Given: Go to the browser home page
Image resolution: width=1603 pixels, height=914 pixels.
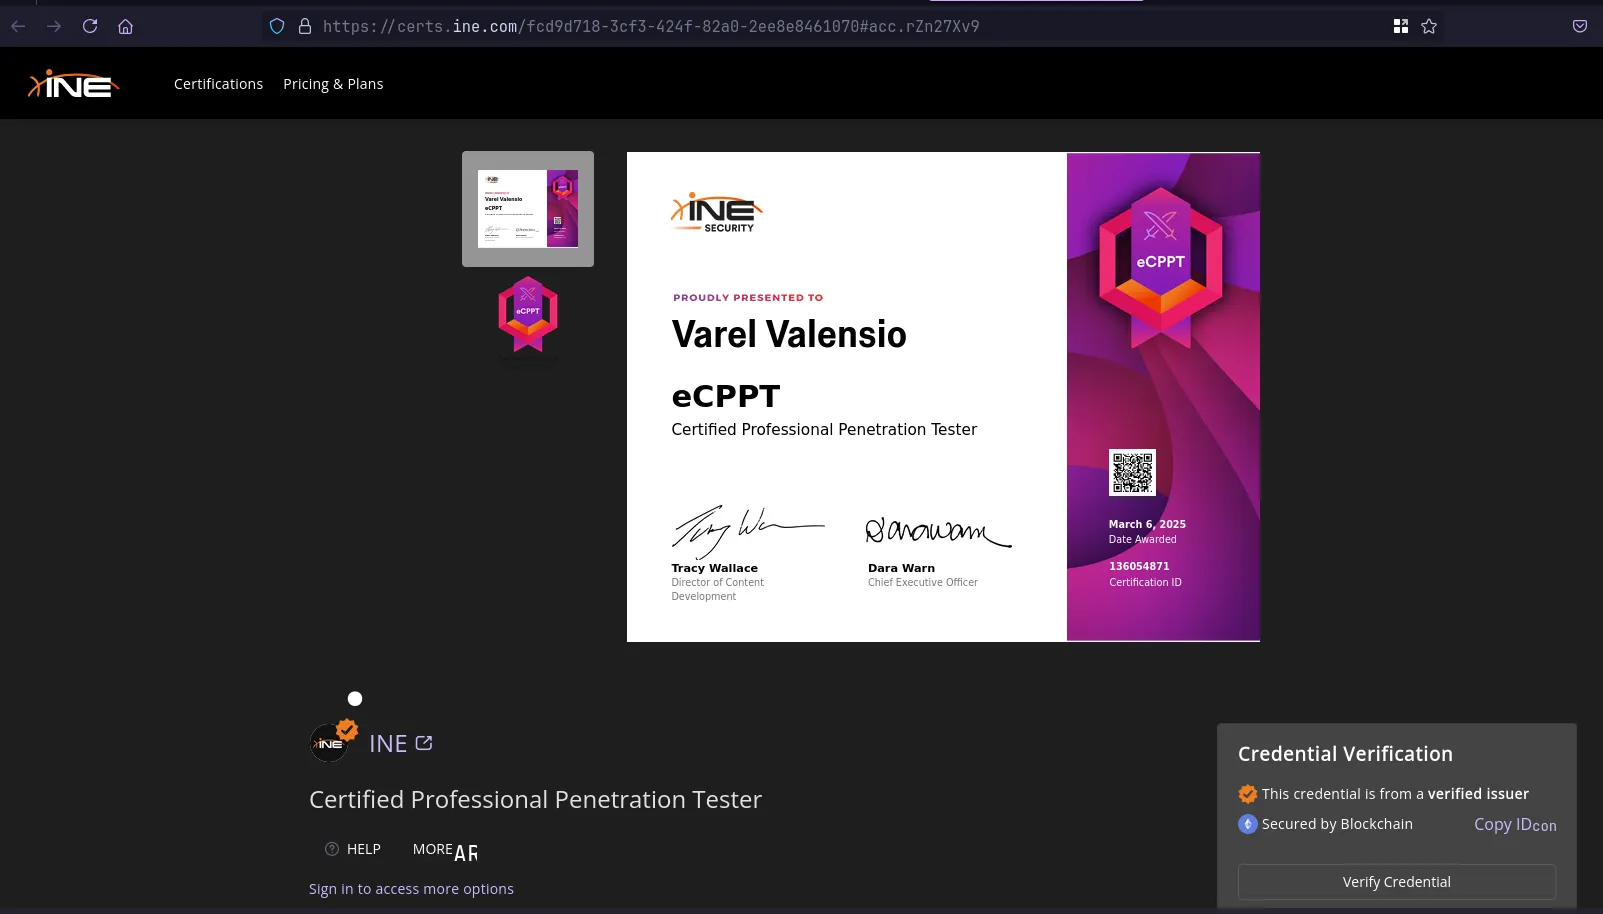Looking at the screenshot, I should point(125,26).
